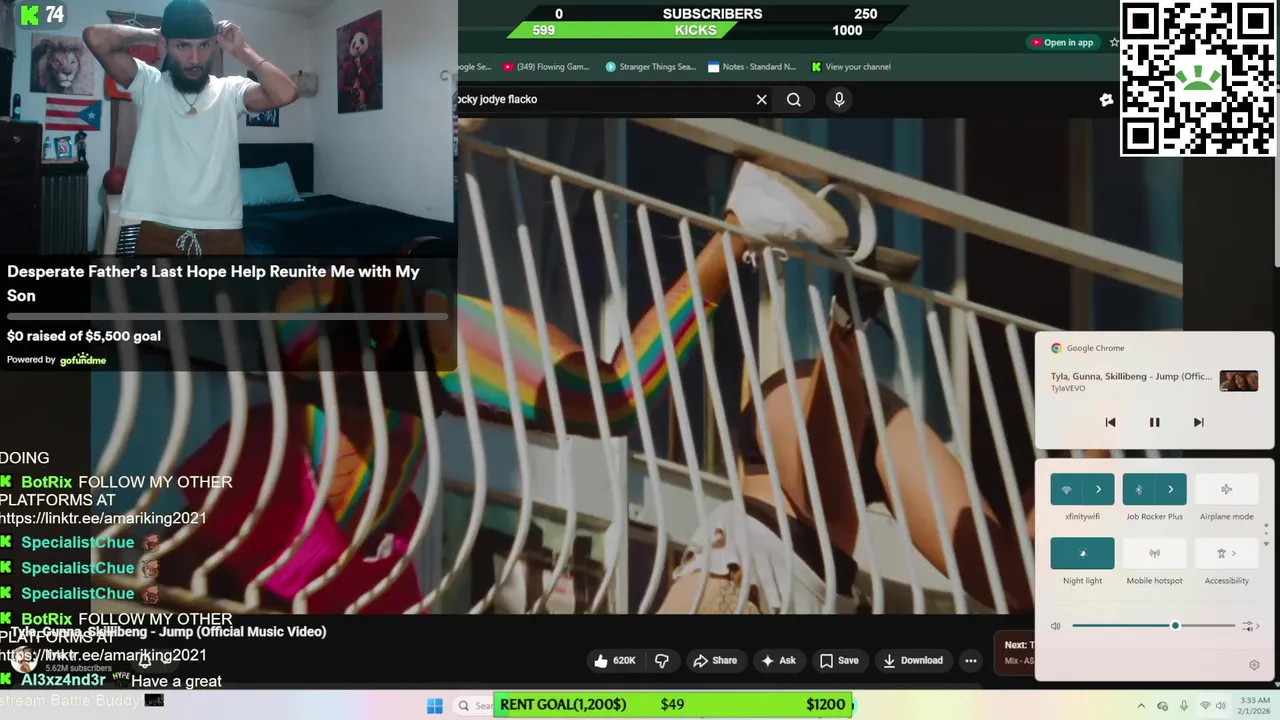Download the video
The image size is (1280, 720).
913,660
